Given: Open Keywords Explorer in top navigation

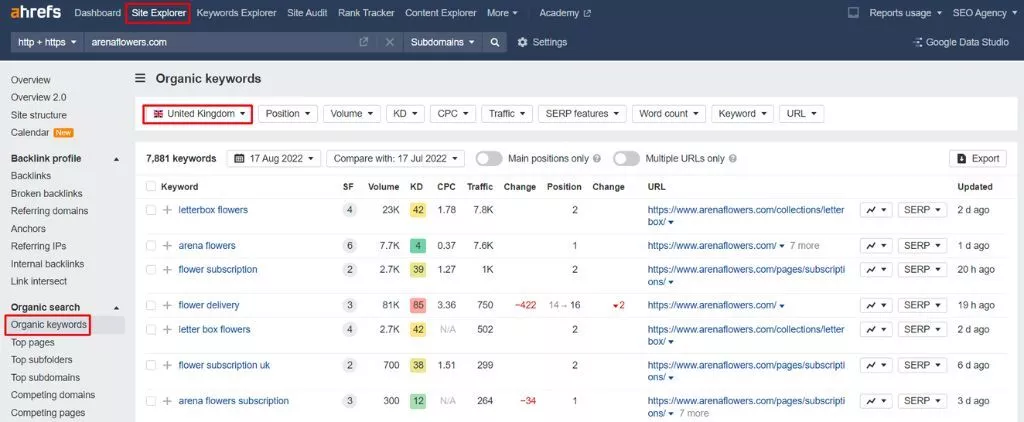Looking at the screenshot, I should (236, 12).
